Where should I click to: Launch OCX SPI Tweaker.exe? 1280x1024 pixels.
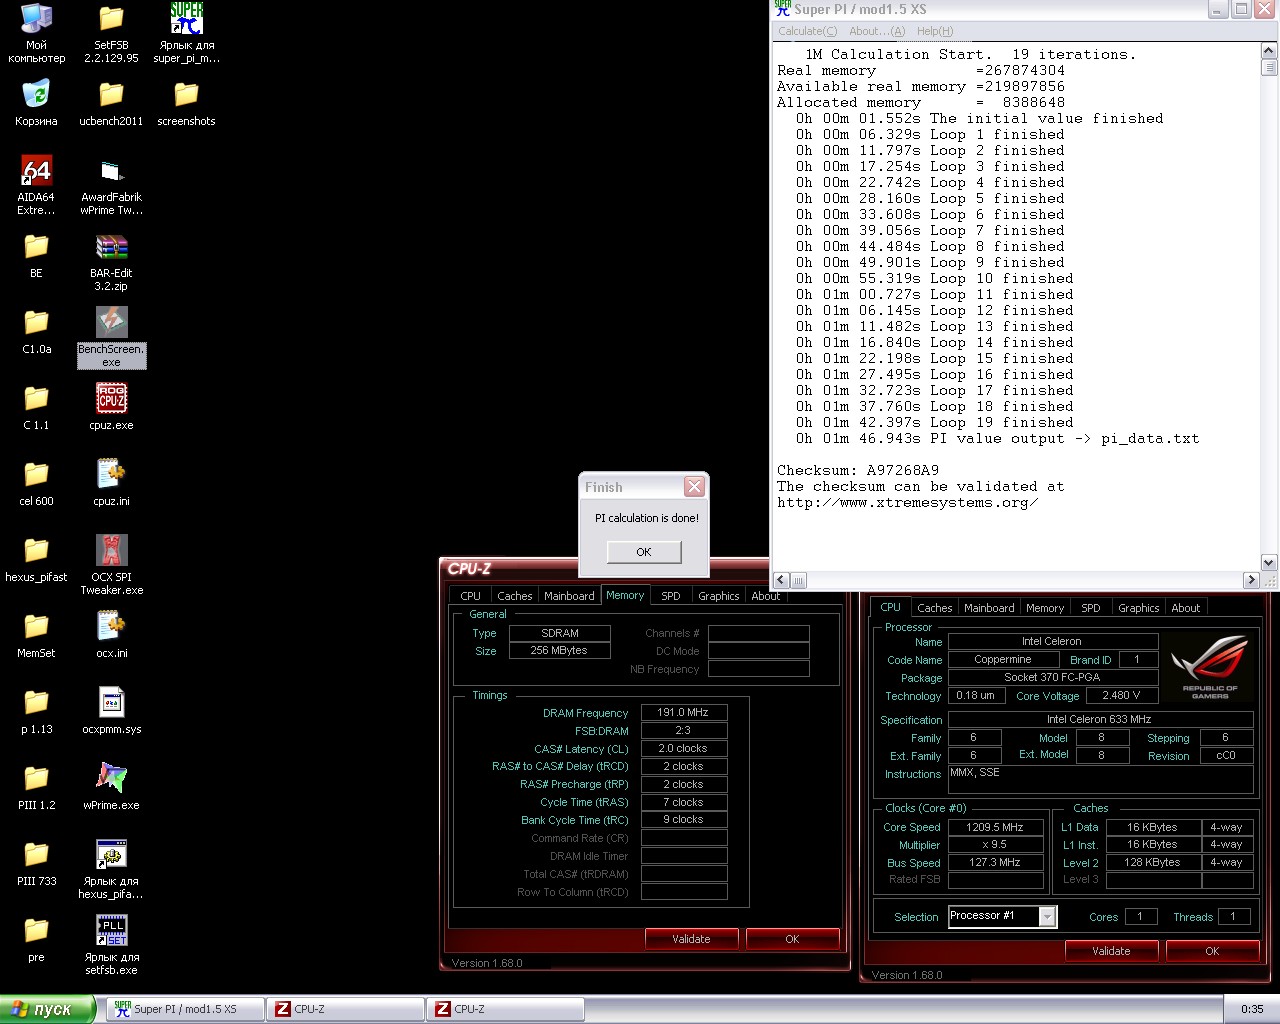(111, 565)
